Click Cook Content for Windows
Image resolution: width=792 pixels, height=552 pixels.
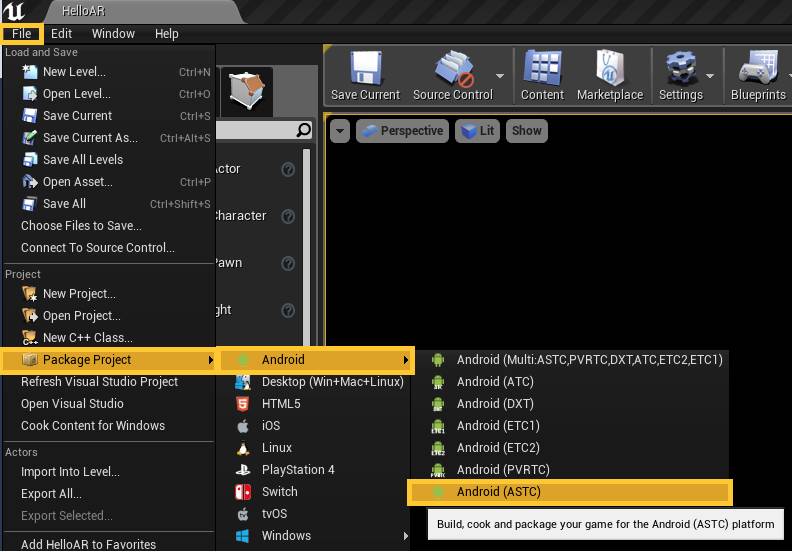(108, 426)
